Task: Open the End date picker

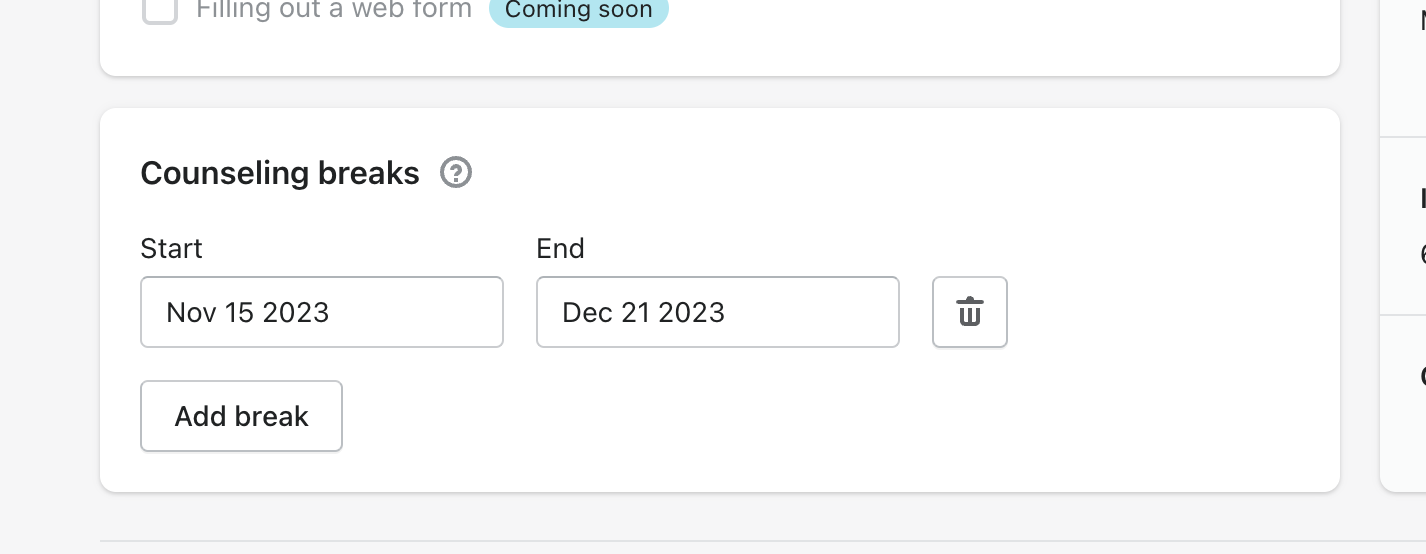Action: tap(717, 312)
